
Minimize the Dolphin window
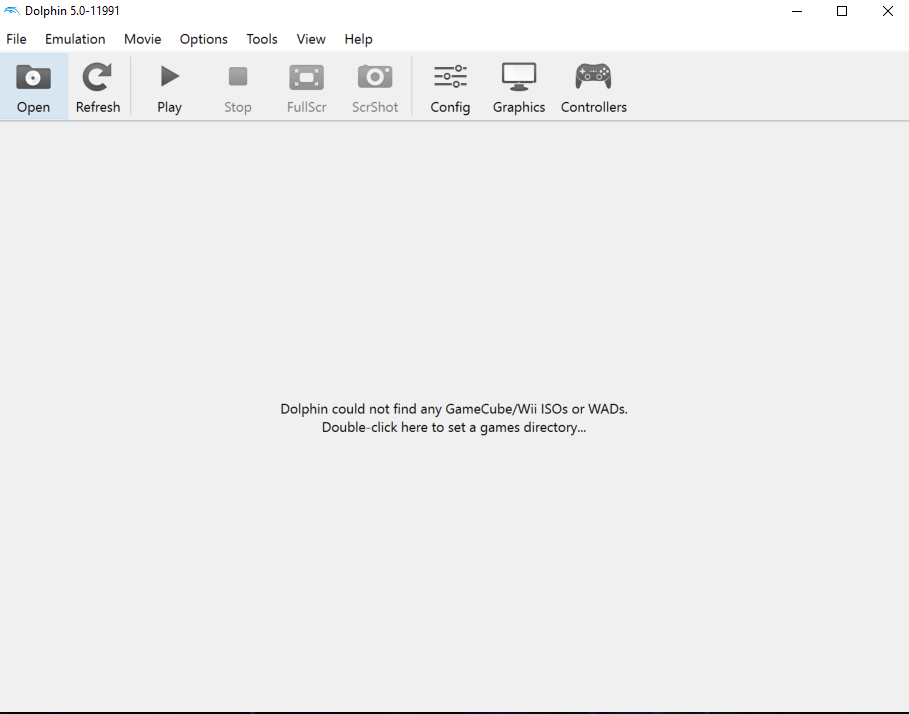tap(797, 11)
